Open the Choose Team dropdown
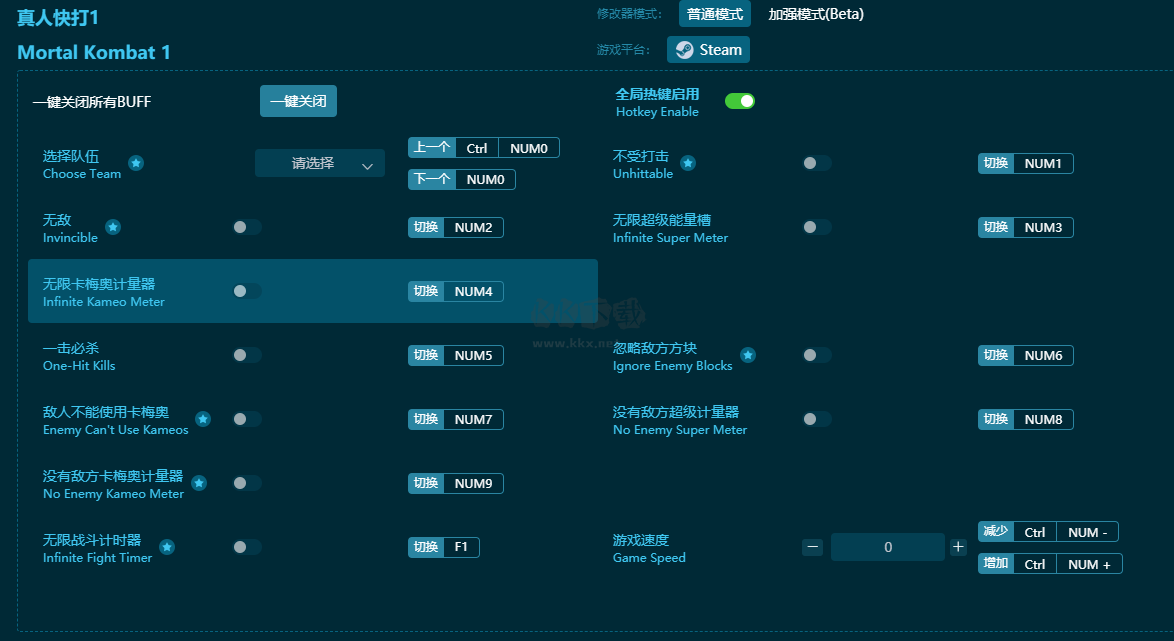Image resolution: width=1174 pixels, height=641 pixels. click(x=320, y=163)
